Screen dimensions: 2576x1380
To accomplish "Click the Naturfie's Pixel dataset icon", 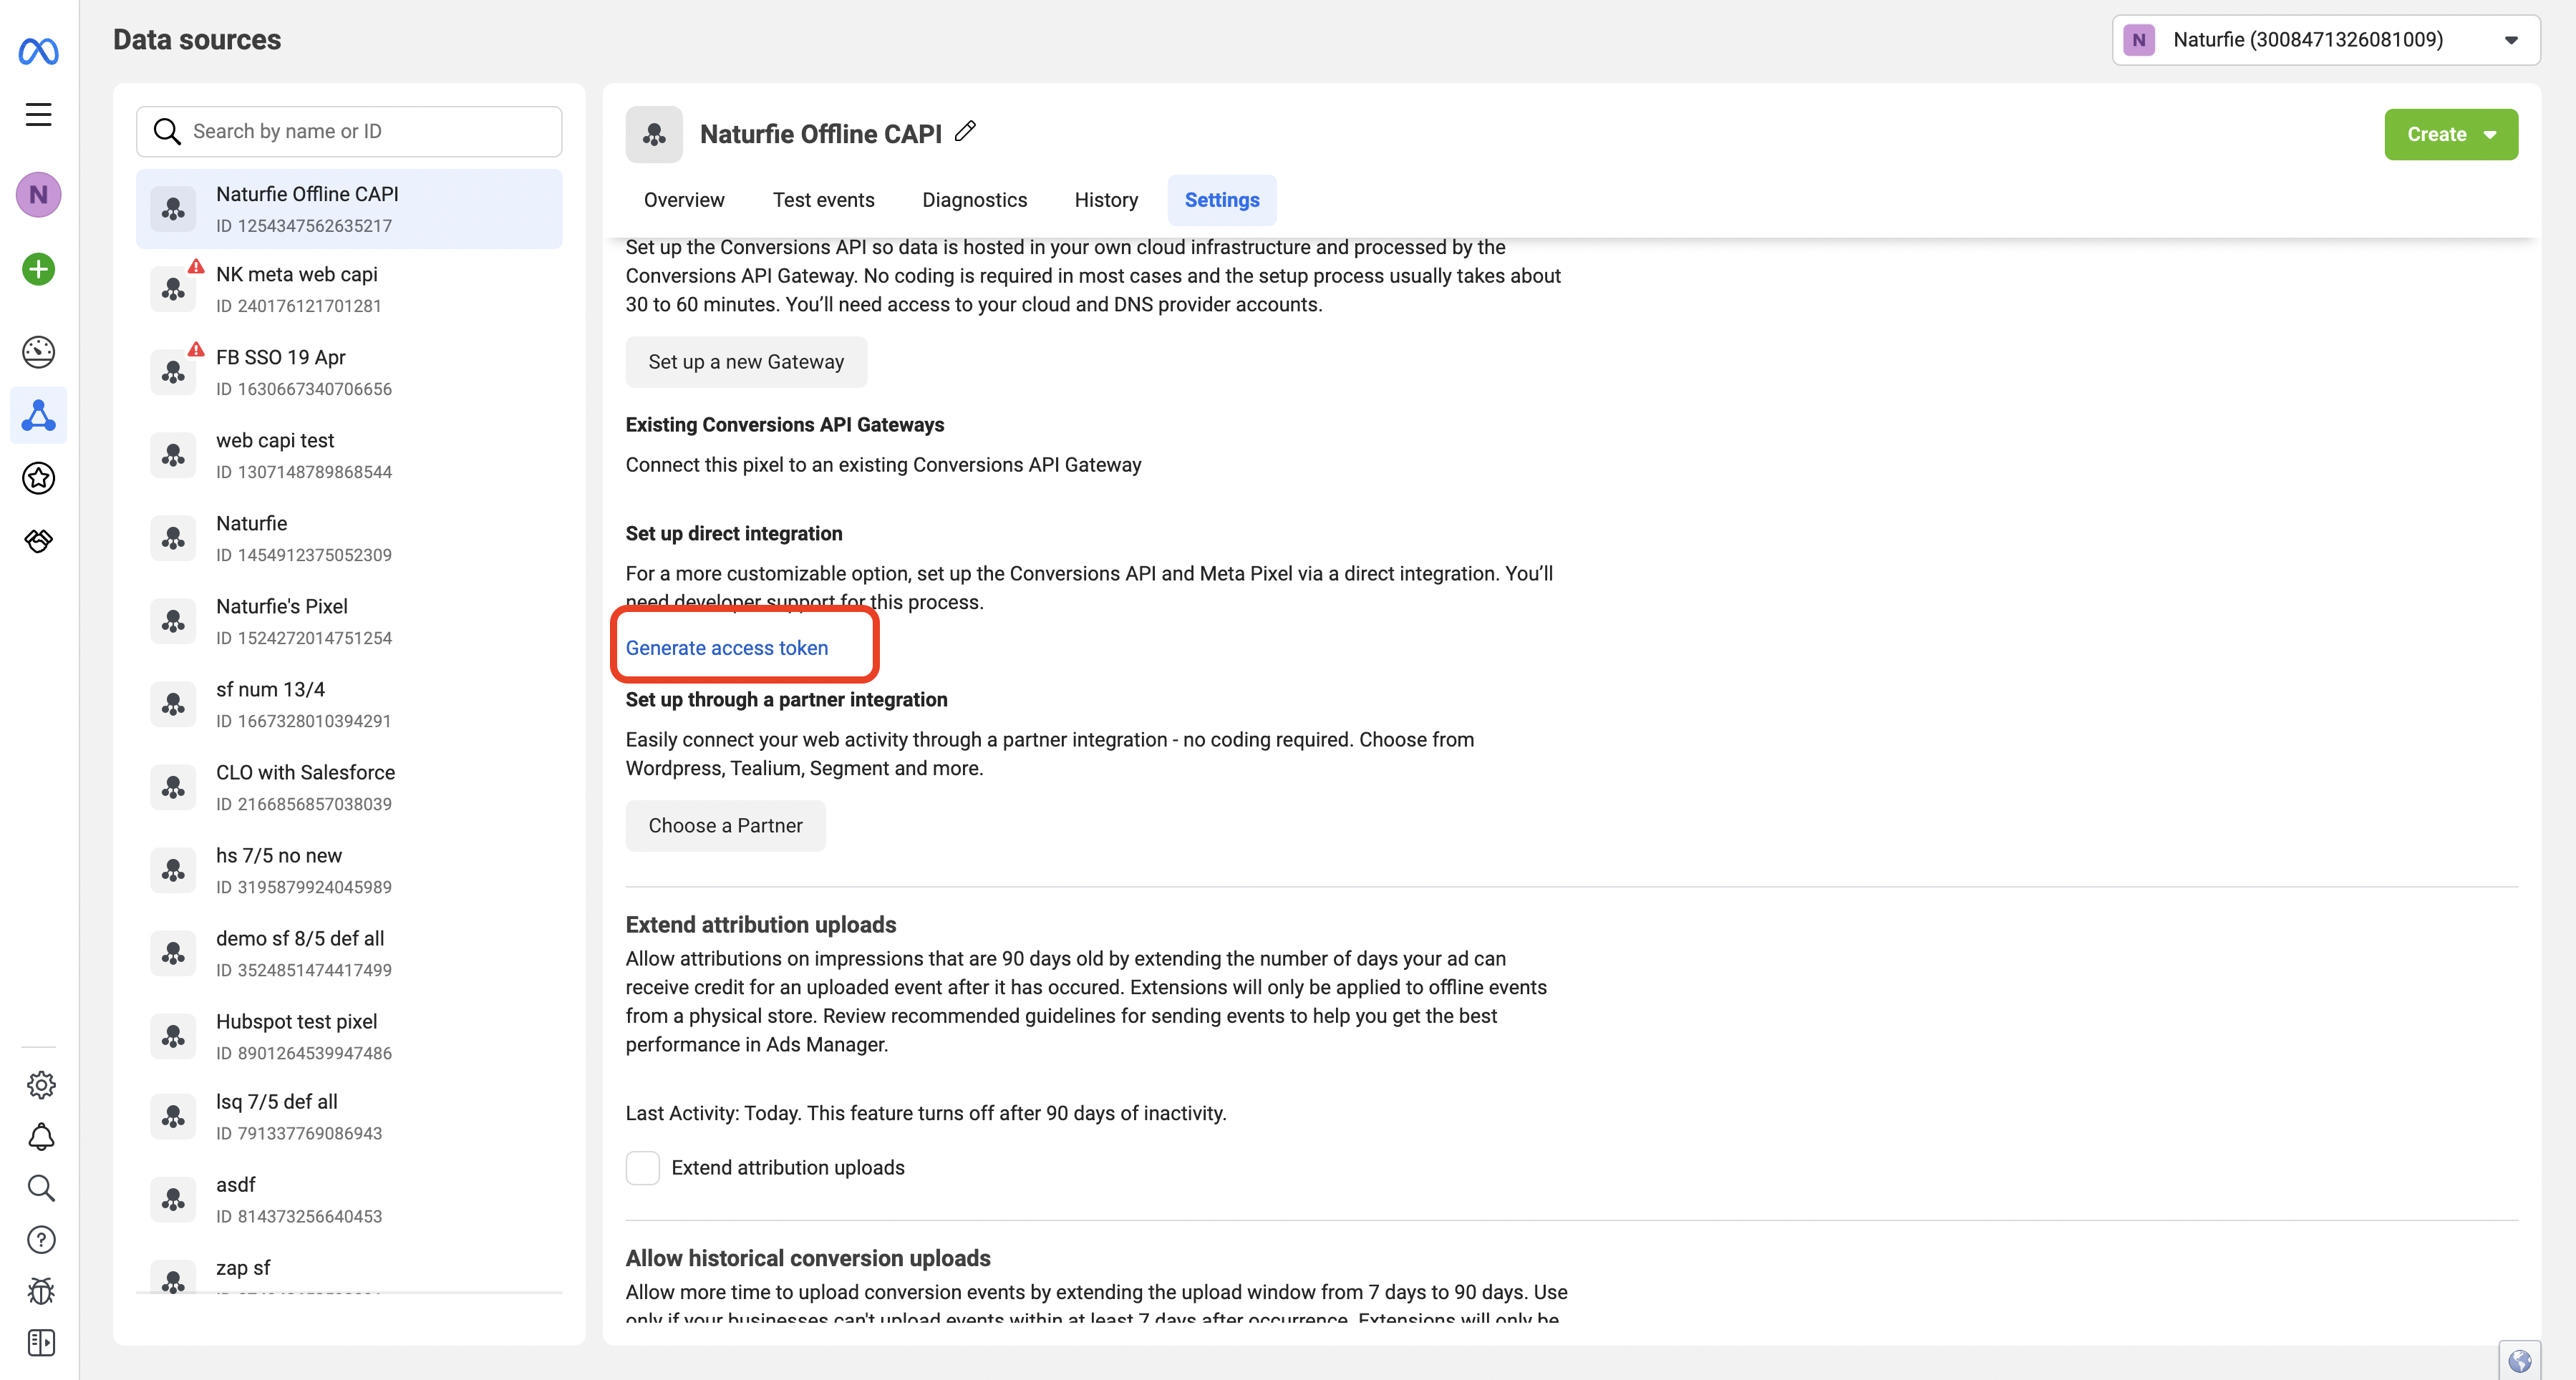I will (x=173, y=621).
